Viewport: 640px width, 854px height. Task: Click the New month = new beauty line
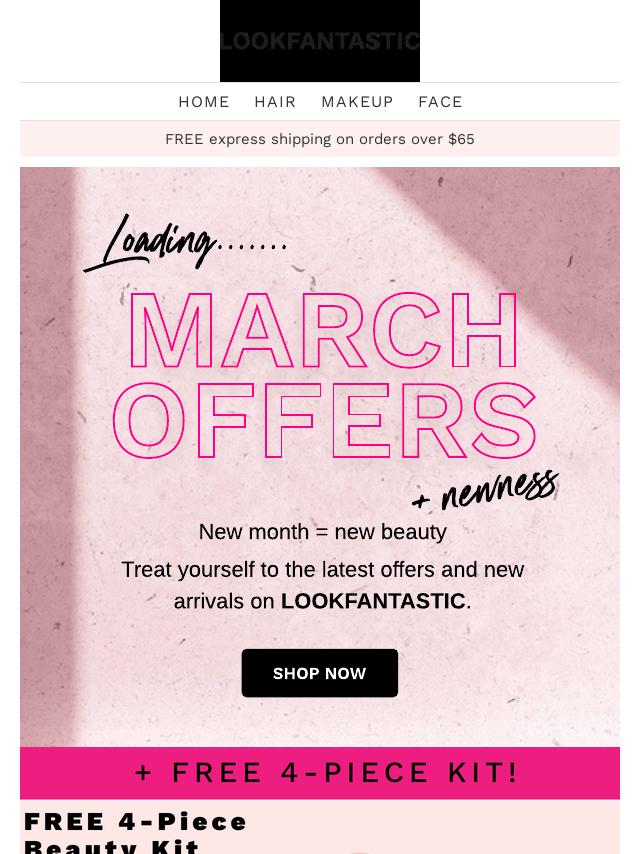pyautogui.click(x=322, y=532)
